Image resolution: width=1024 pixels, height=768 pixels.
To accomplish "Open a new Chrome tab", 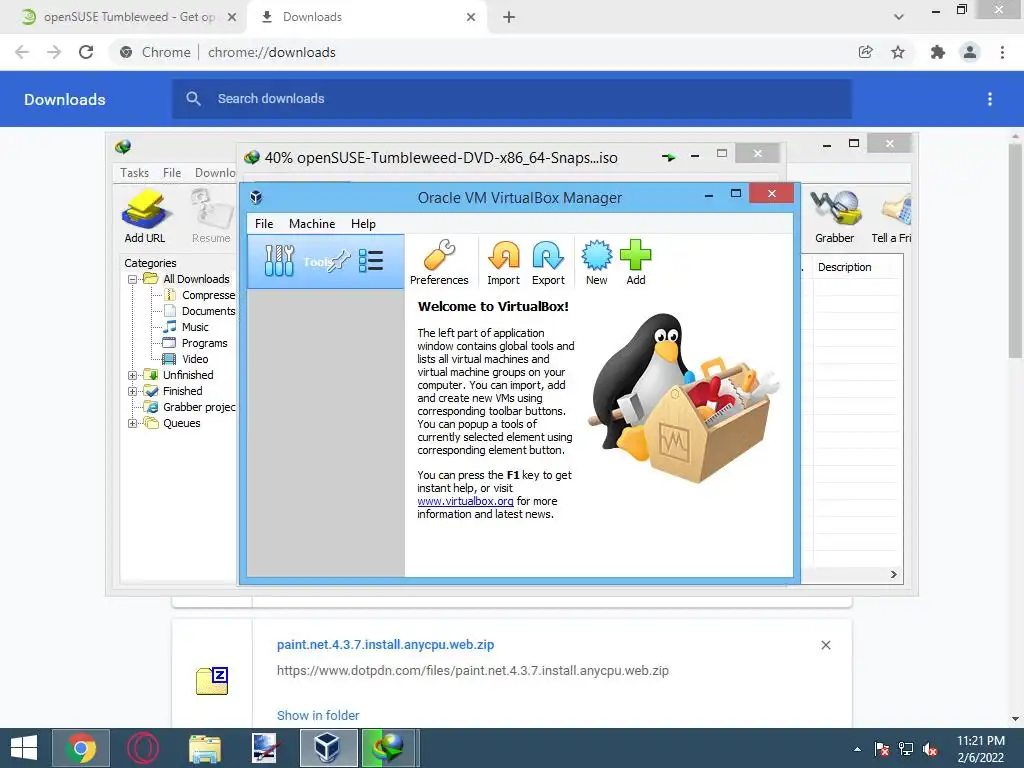I will [x=509, y=17].
